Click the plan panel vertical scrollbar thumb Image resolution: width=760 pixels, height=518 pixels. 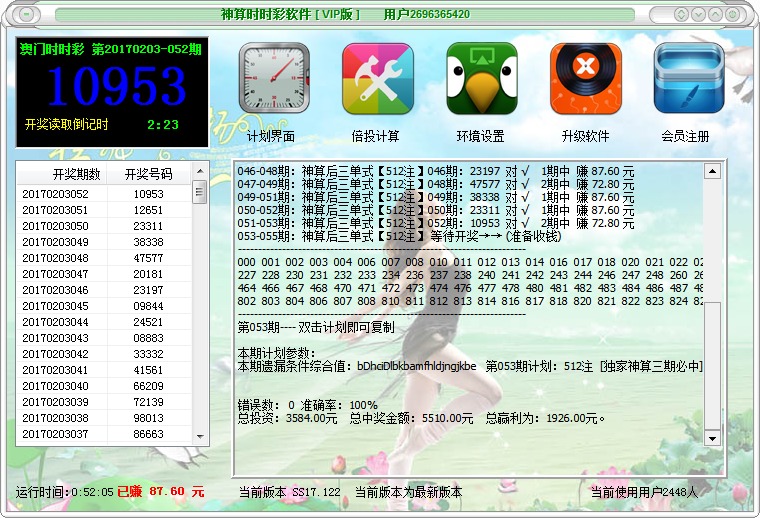tap(712, 366)
